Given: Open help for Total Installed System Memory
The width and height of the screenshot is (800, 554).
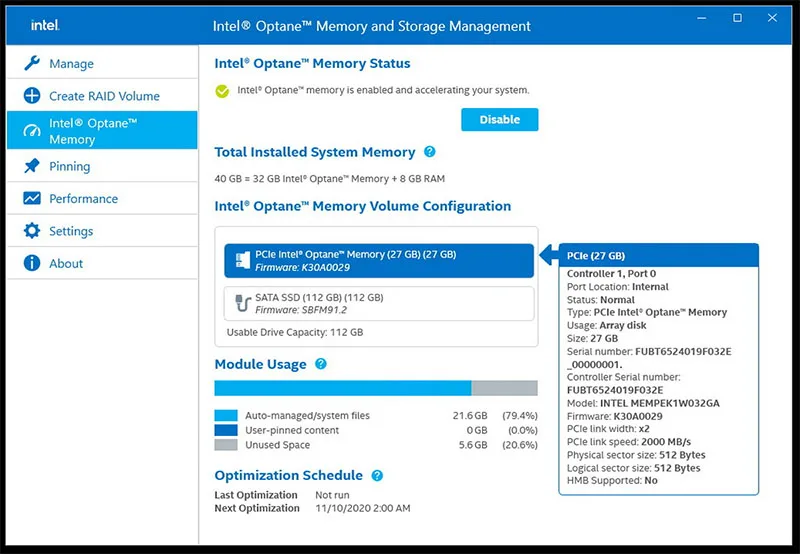Looking at the screenshot, I should click(430, 152).
